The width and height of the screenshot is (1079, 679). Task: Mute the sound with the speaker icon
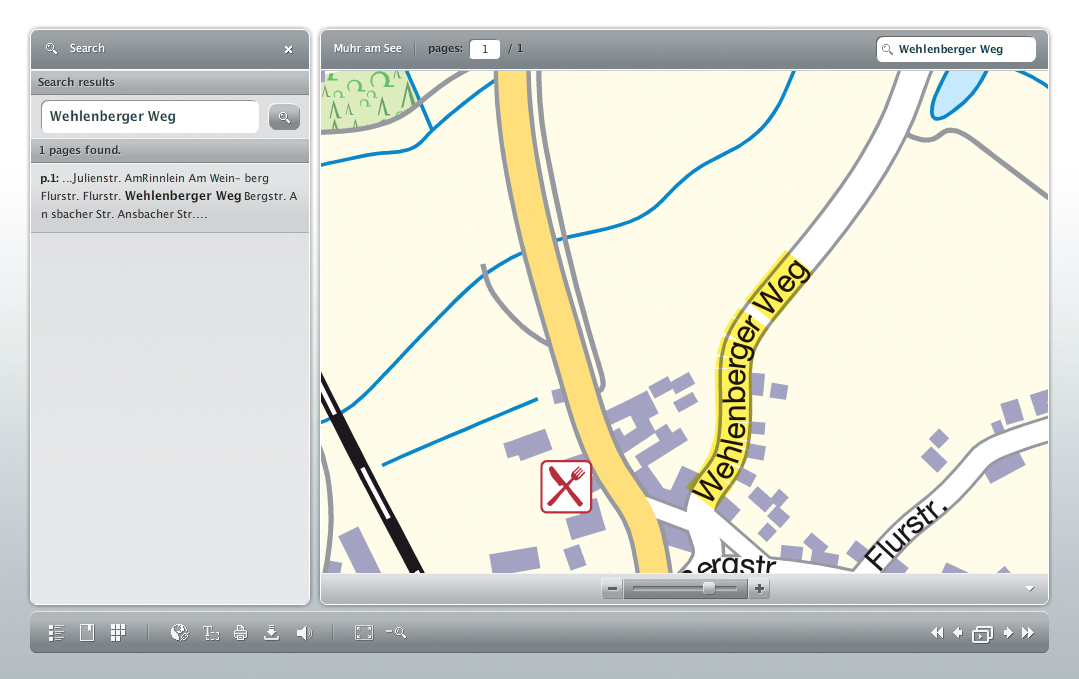tap(305, 632)
